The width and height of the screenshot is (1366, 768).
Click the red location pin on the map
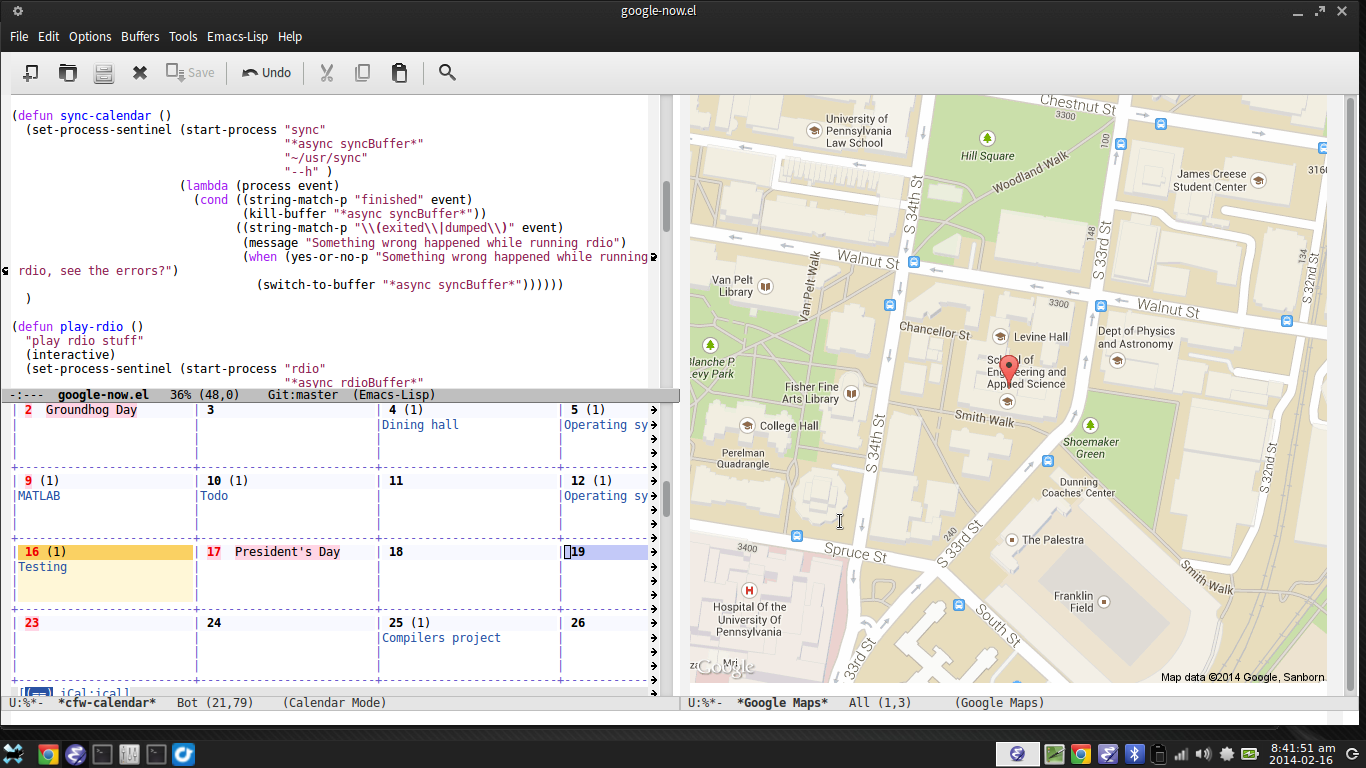coord(1009,368)
